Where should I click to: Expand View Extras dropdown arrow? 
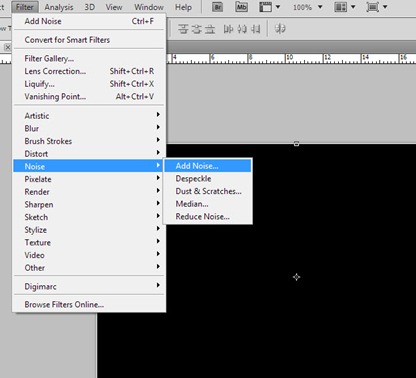tap(278, 7)
